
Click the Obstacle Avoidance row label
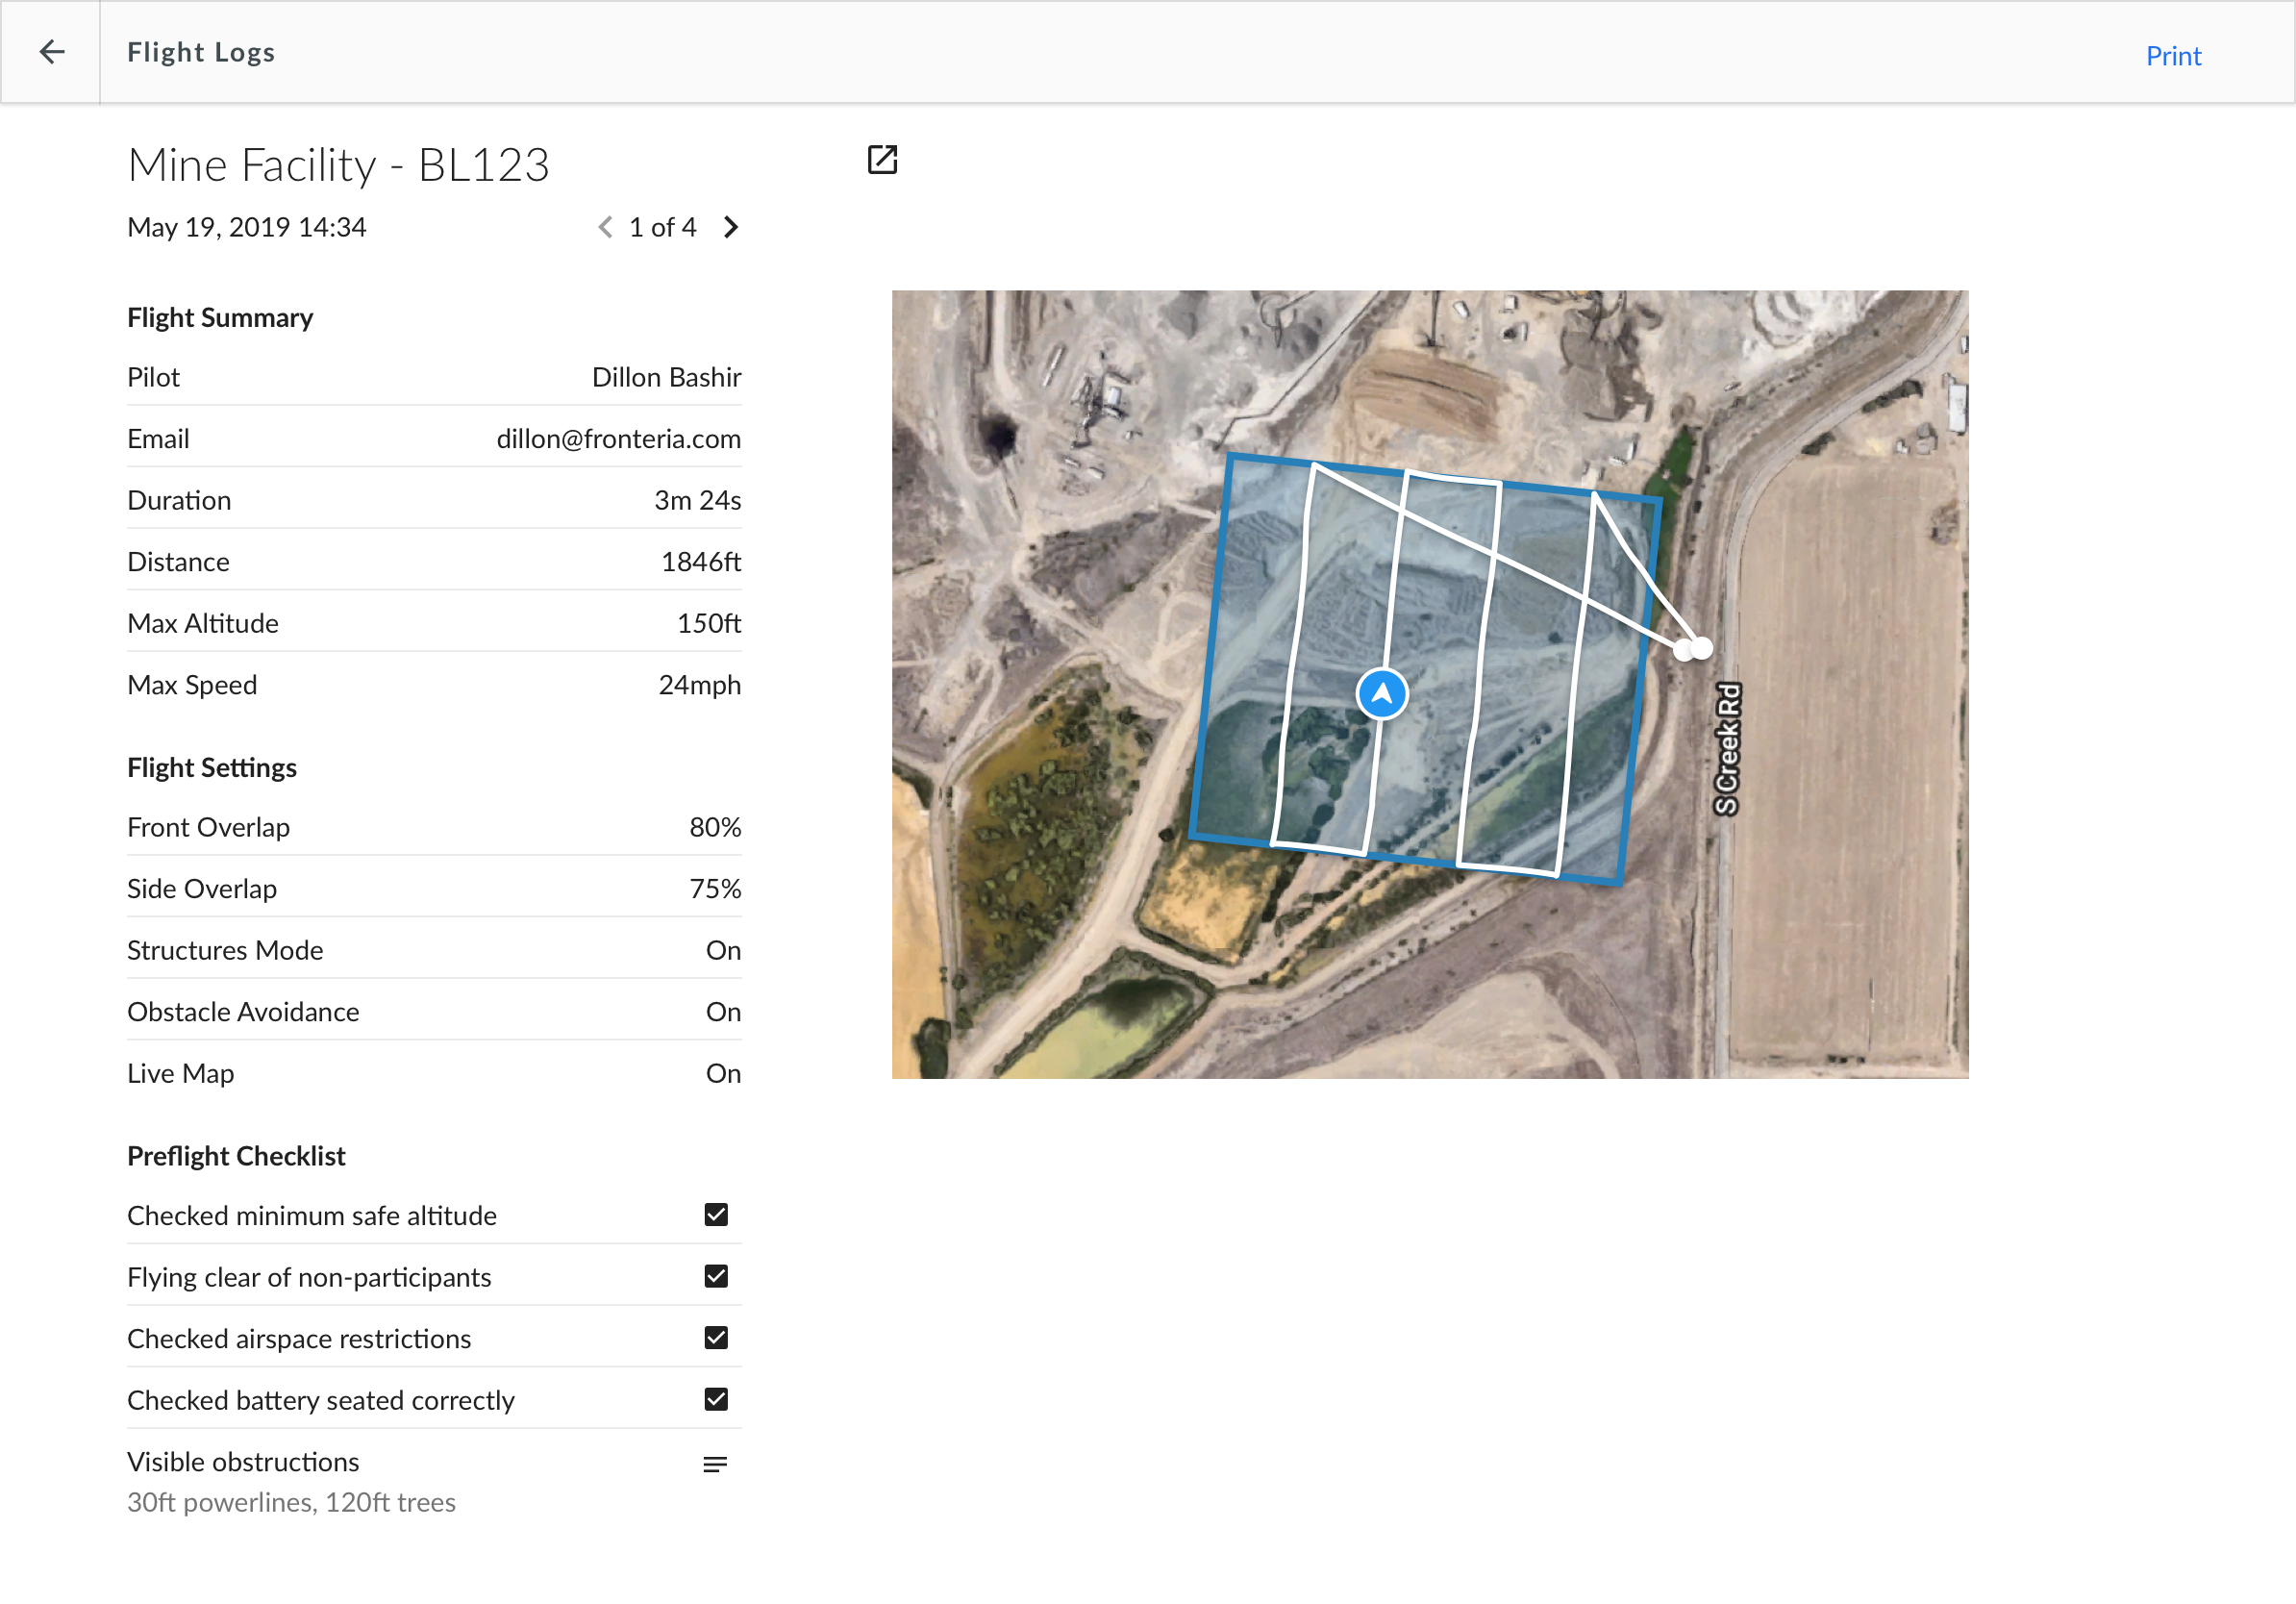[x=243, y=1012]
